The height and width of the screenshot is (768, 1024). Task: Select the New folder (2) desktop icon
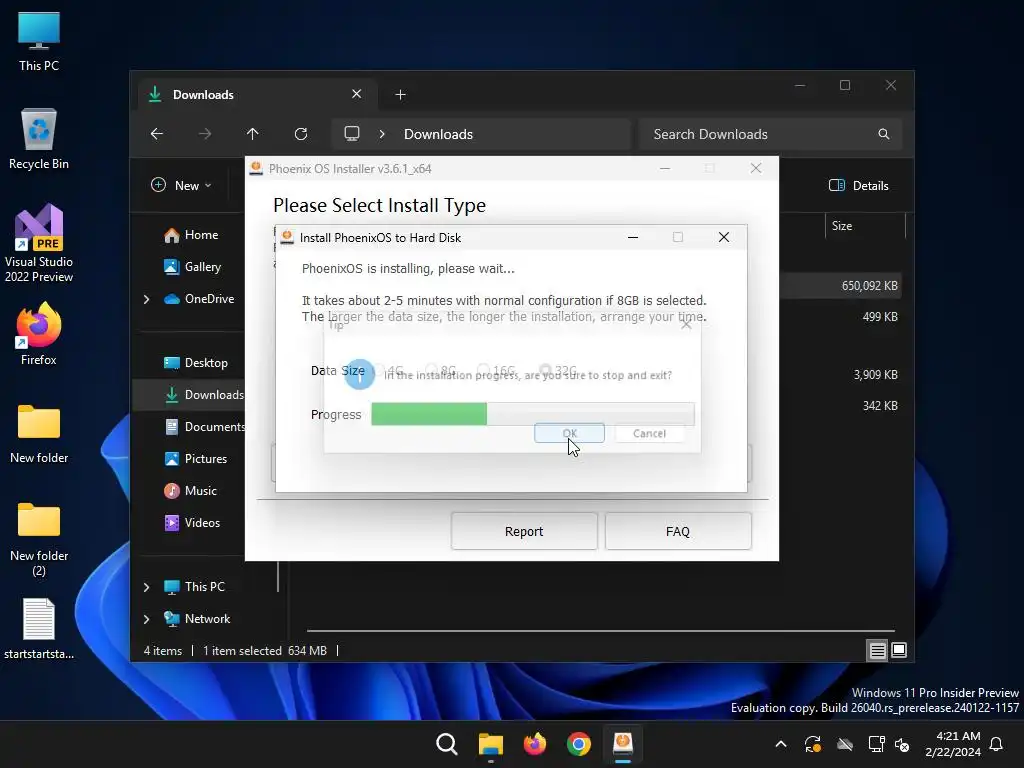click(39, 539)
